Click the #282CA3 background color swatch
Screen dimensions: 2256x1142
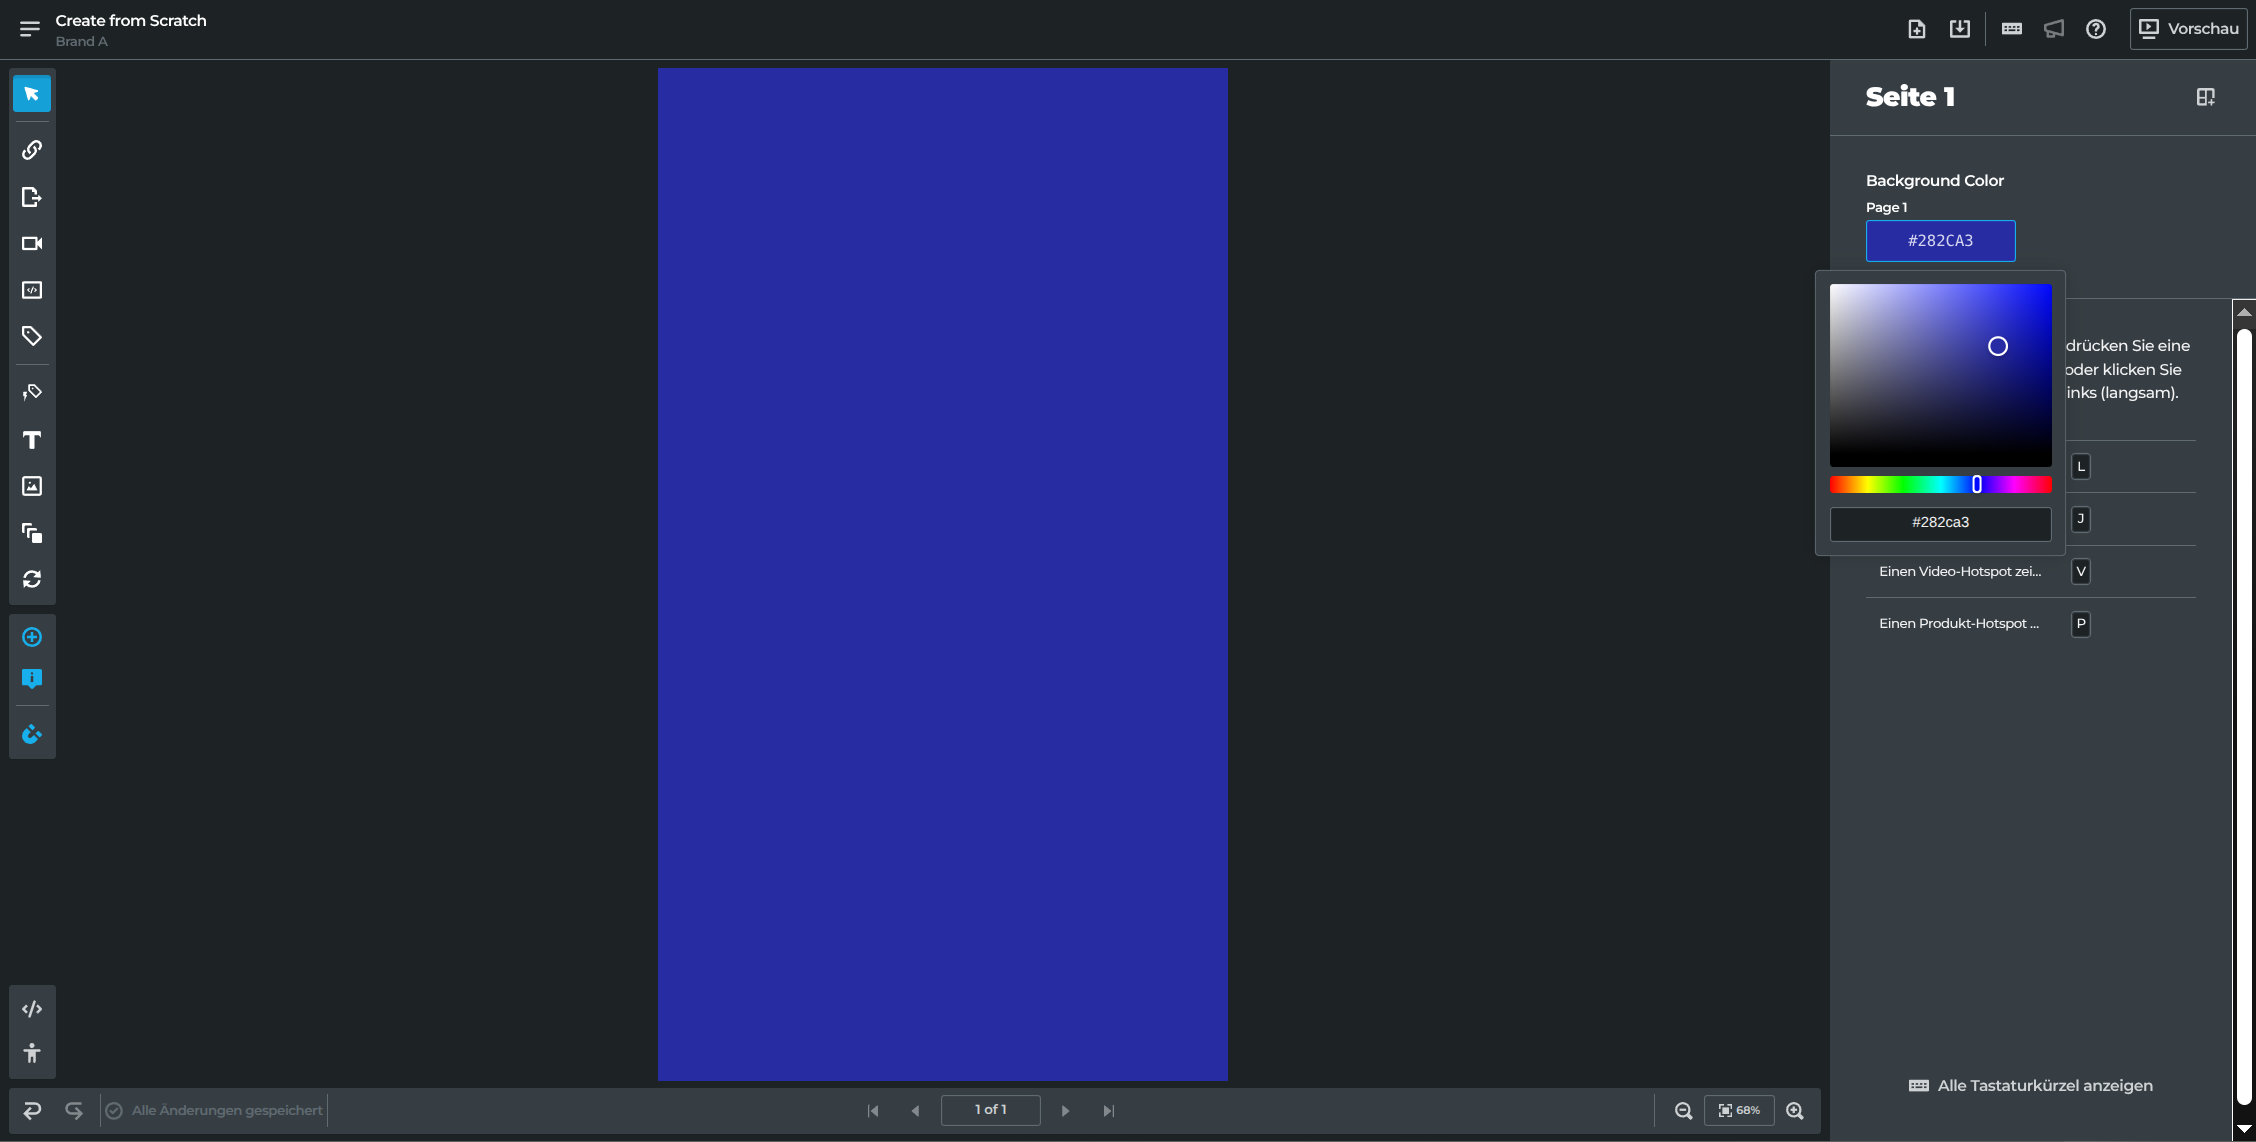[1940, 241]
